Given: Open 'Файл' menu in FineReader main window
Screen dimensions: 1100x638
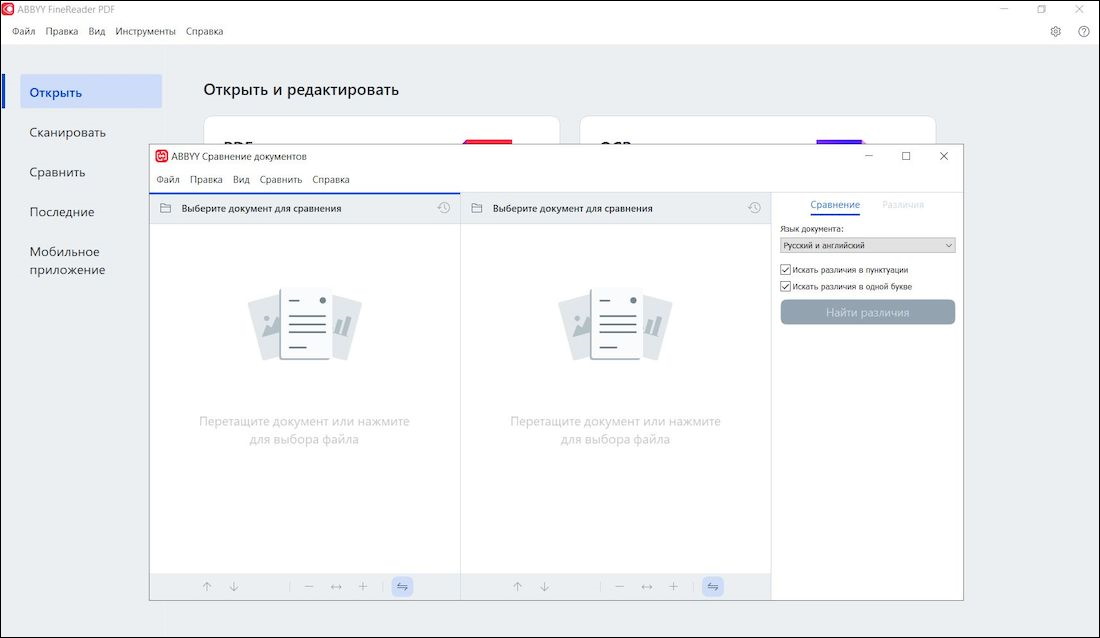Looking at the screenshot, I should [x=24, y=32].
